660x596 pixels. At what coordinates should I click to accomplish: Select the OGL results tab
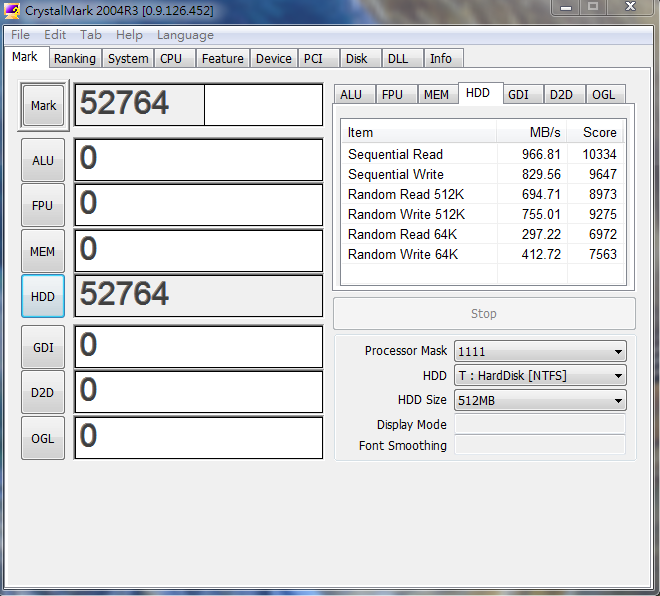point(604,95)
